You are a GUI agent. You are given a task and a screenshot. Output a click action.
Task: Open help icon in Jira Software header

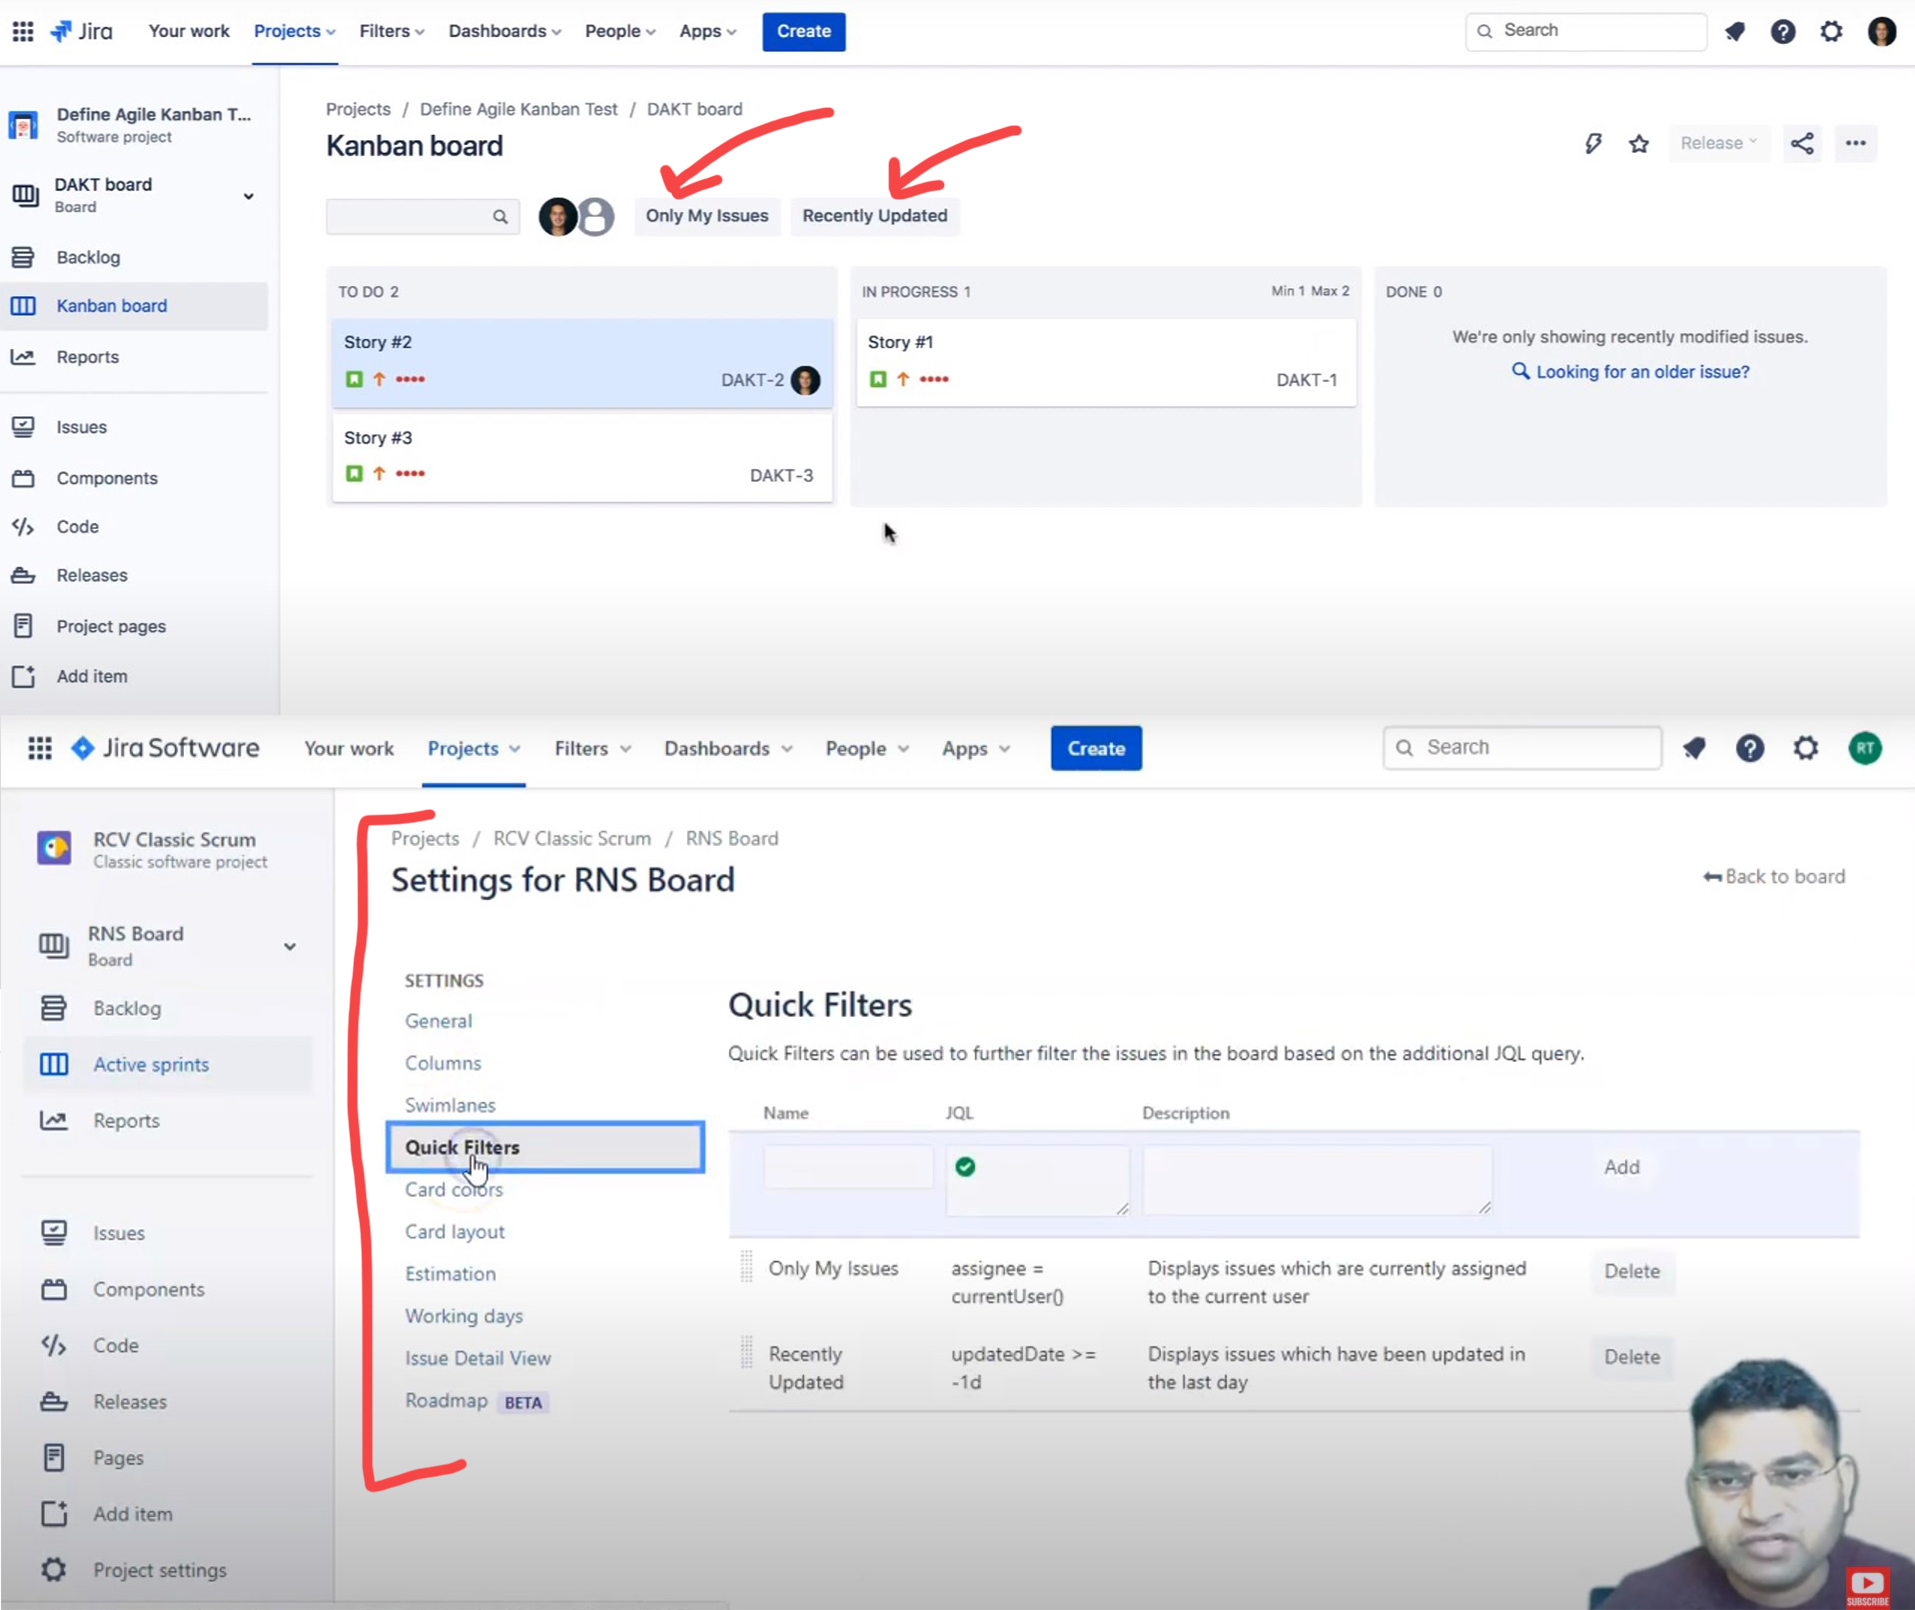(1750, 748)
